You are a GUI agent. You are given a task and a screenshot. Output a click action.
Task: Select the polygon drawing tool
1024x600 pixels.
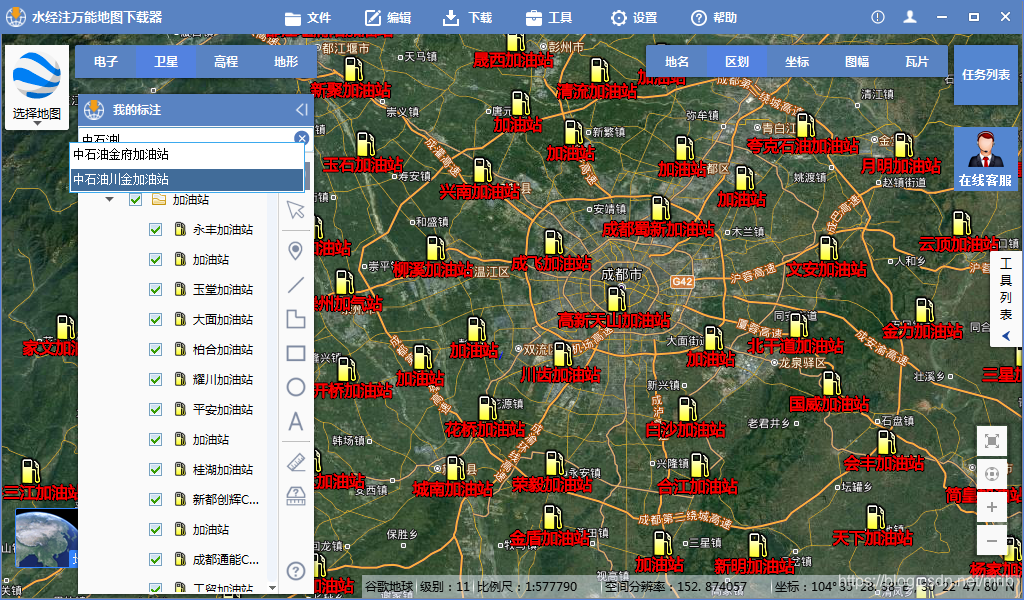pos(296,319)
